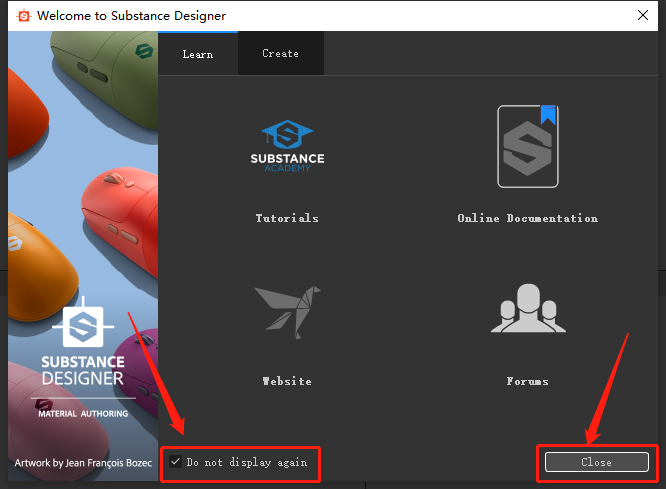Viewport: 666px width, 489px height.
Task: Open the Substance Academy tutorials icon
Action: point(287,146)
